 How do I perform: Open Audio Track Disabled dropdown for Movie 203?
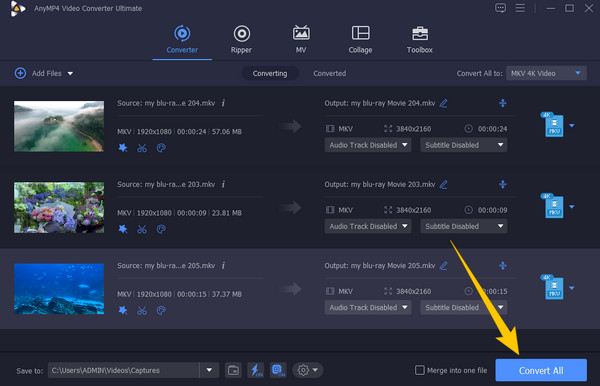click(x=368, y=226)
